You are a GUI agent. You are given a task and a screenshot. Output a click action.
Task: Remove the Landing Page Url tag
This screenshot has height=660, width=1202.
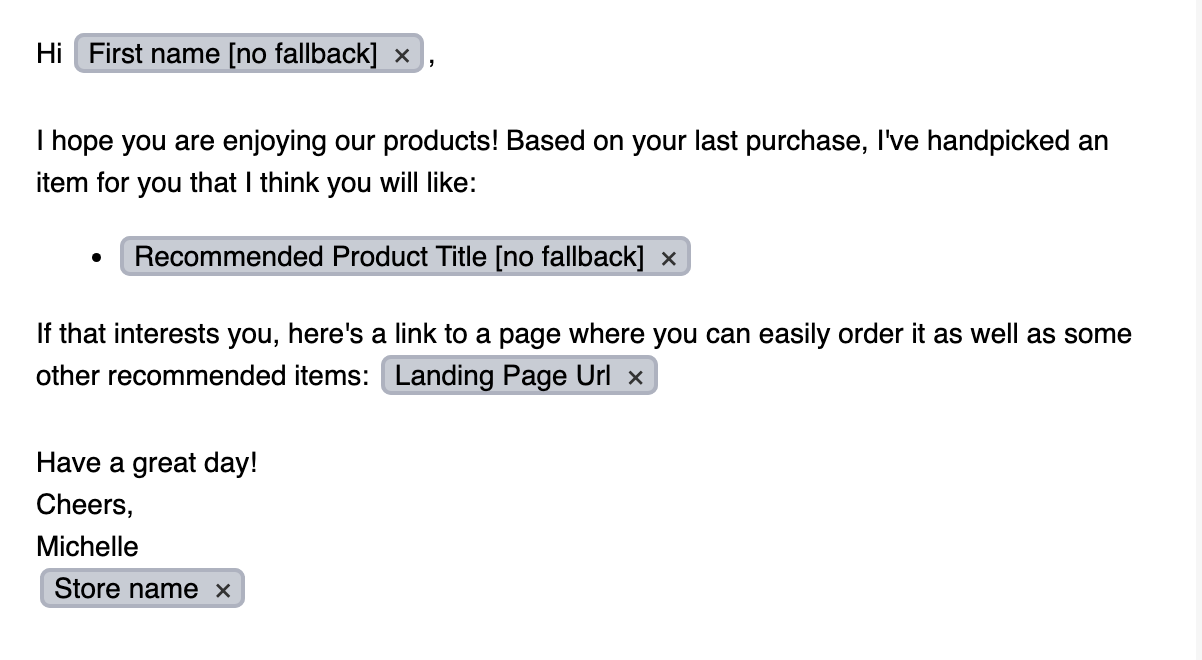635,378
